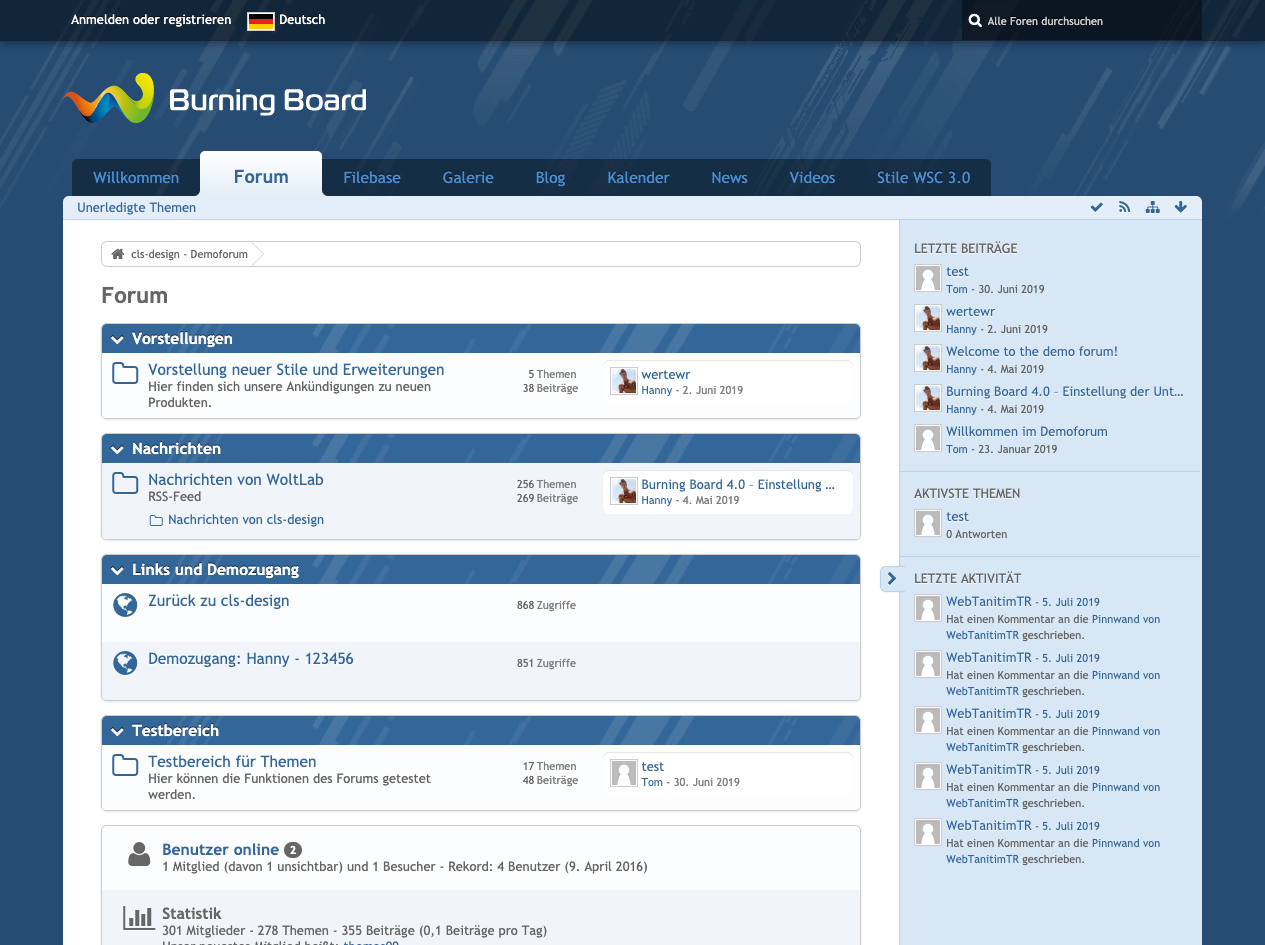This screenshot has width=1265, height=945.
Task: Collapse the Testbereich category
Action: pos(118,731)
